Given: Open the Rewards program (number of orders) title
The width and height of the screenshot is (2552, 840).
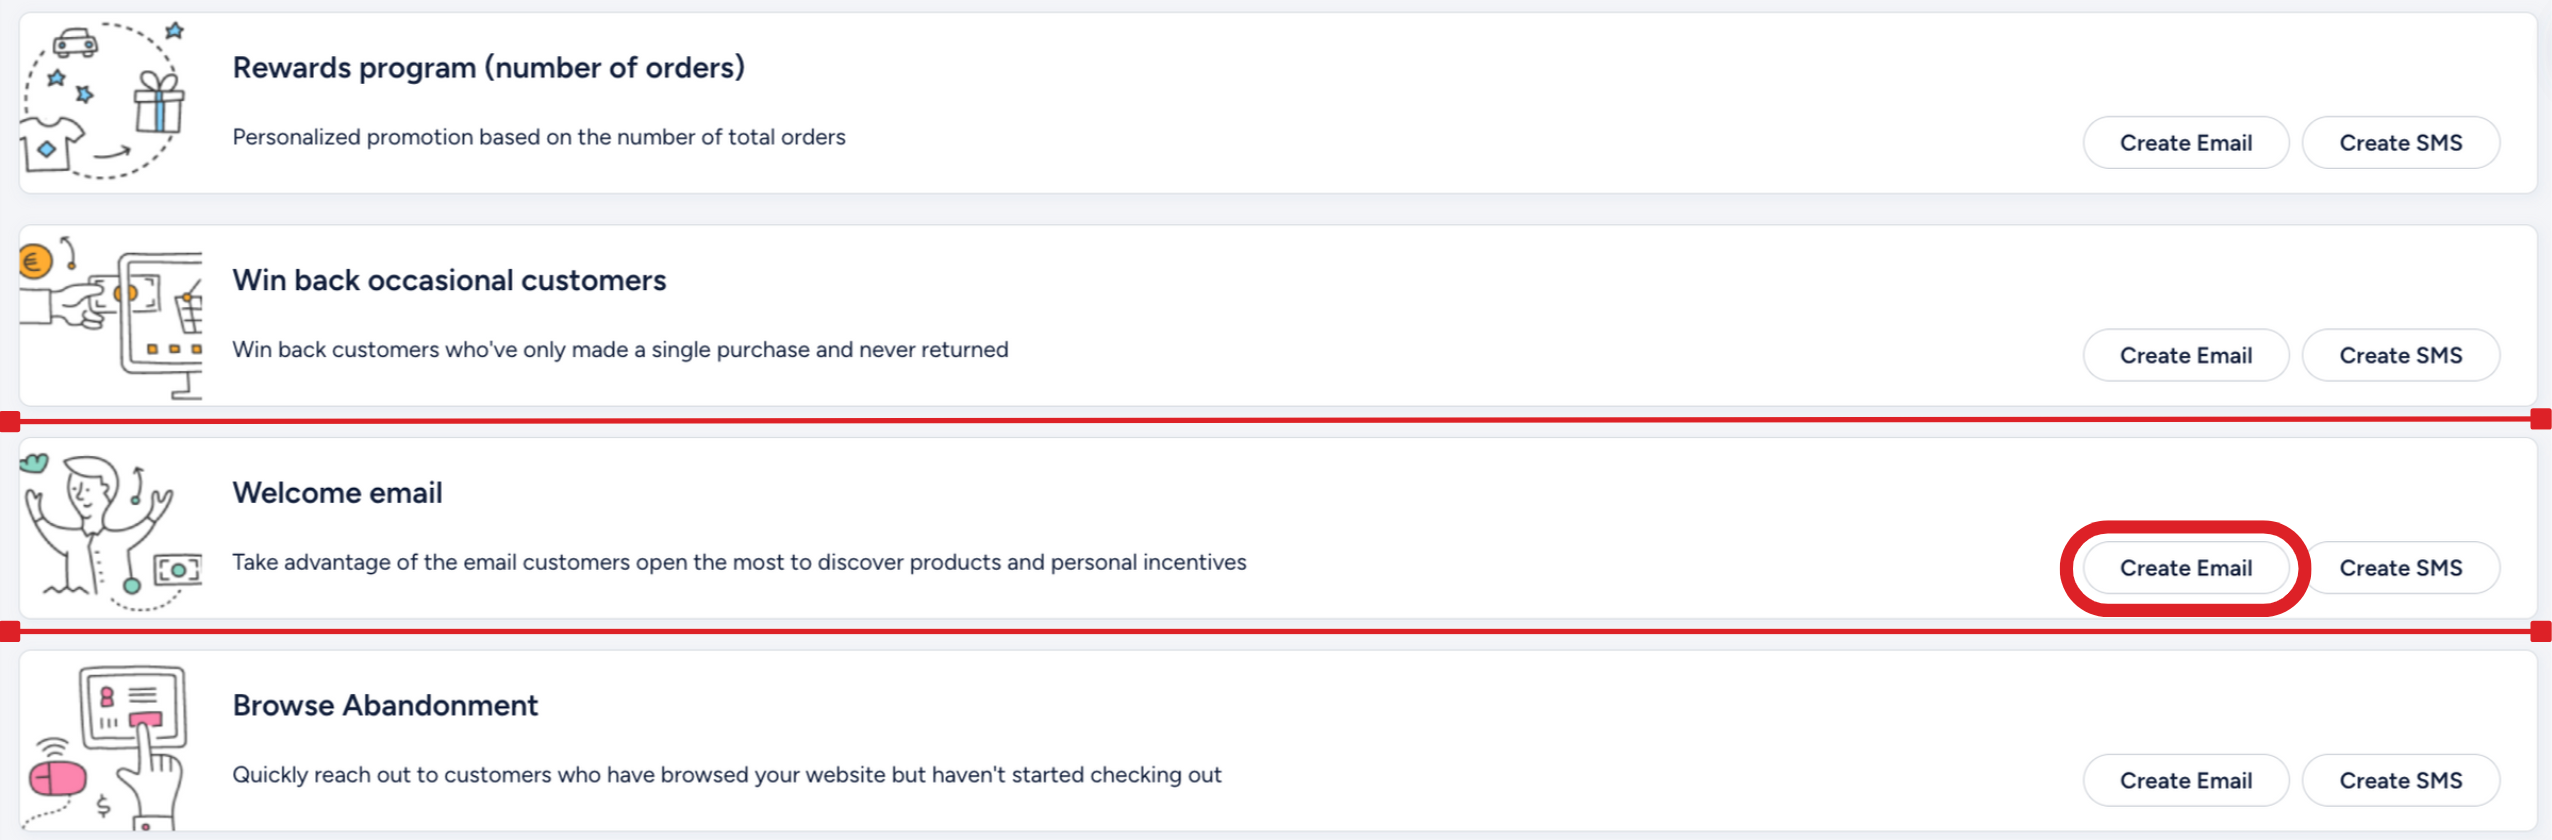Looking at the screenshot, I should [488, 68].
